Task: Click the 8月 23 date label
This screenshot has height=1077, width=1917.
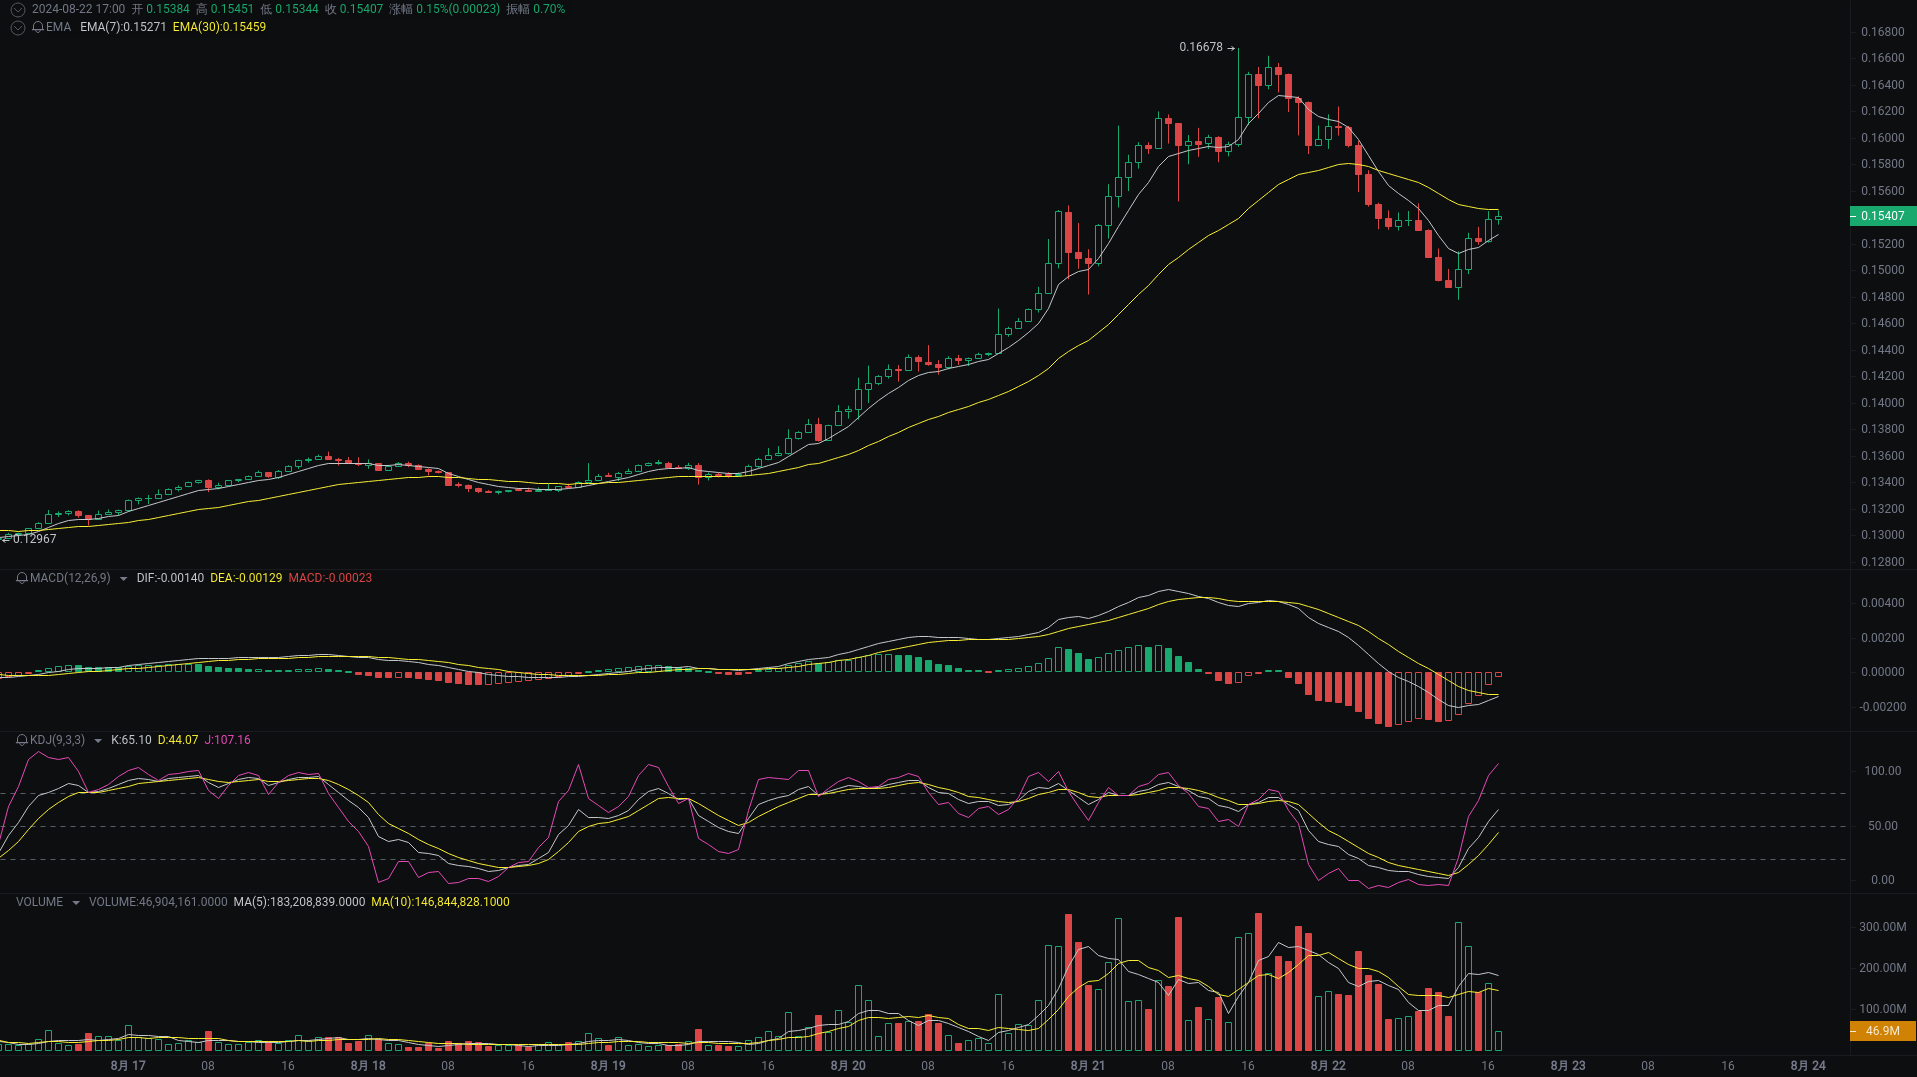Action: (1568, 1066)
